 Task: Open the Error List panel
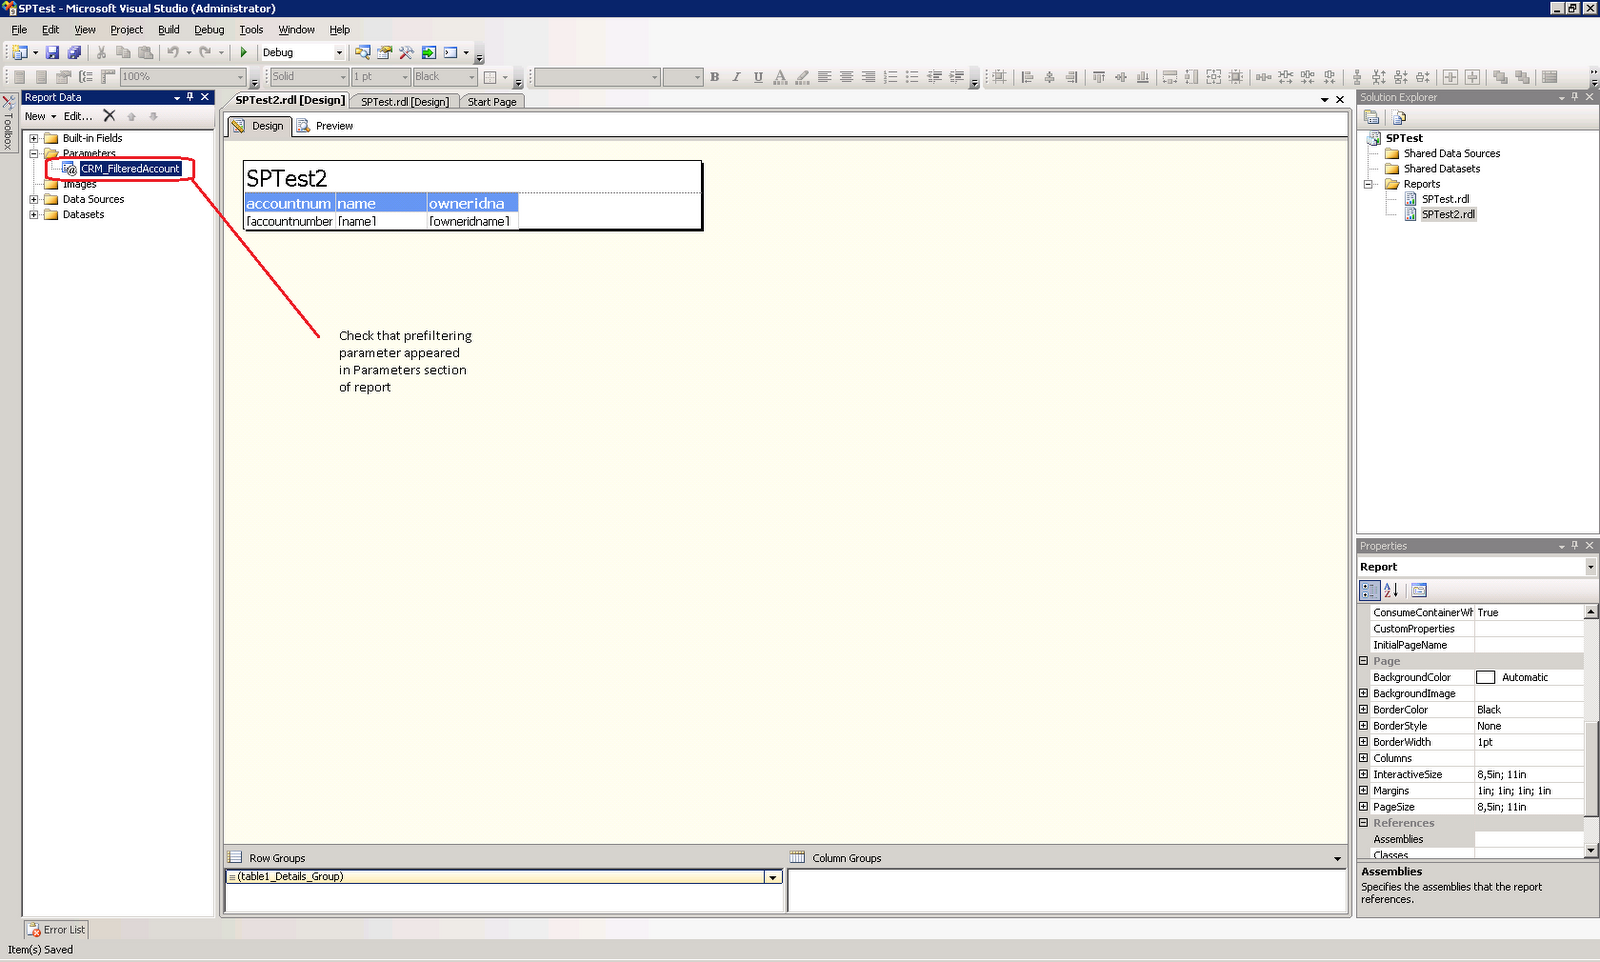(x=57, y=930)
